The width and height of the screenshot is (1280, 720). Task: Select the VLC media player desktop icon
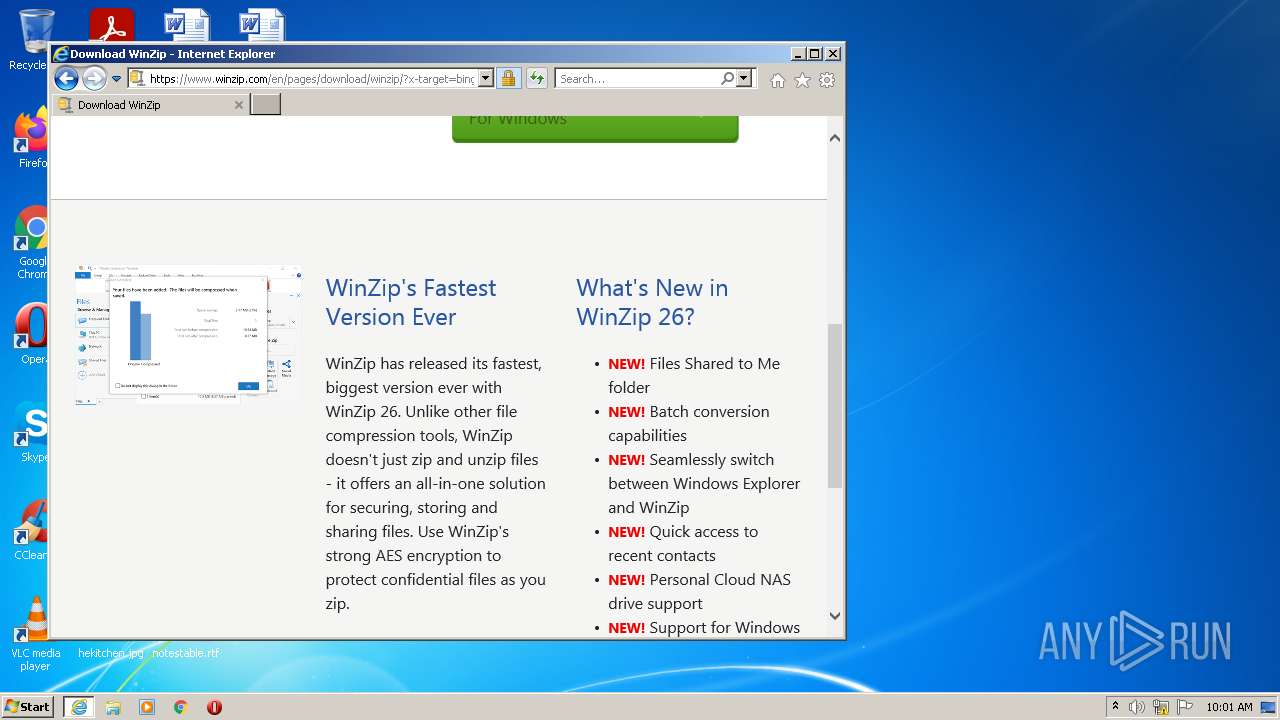click(34, 634)
